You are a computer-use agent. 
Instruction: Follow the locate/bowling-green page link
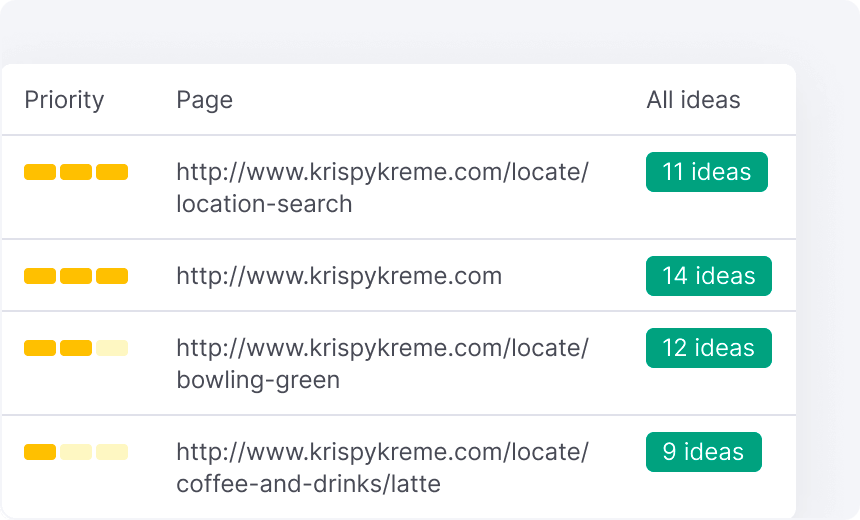tap(382, 364)
